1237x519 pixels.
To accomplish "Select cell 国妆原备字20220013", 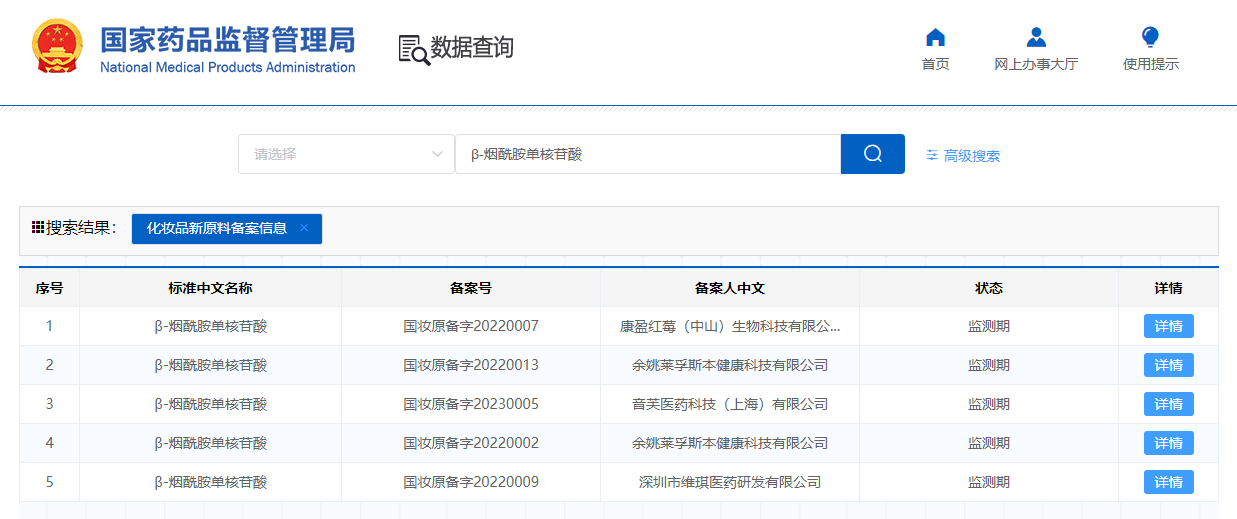I will click(x=471, y=365).
